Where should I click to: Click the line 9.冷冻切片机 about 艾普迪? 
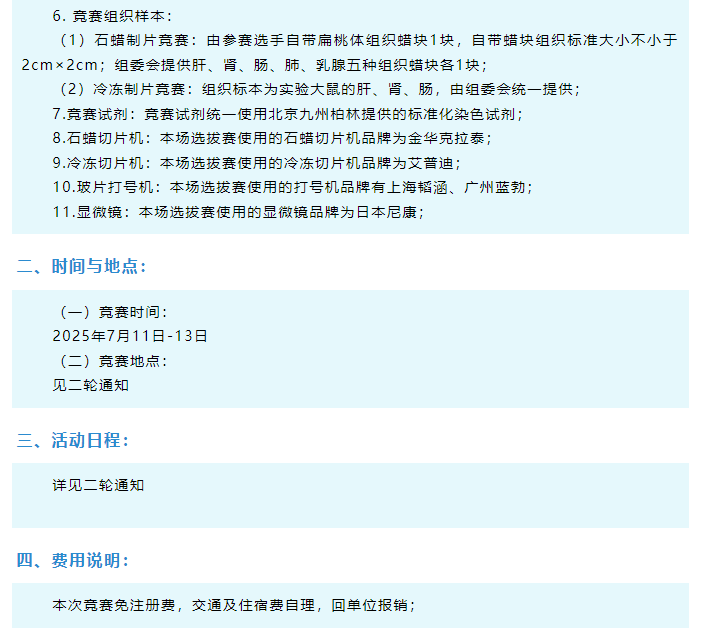tap(257, 163)
